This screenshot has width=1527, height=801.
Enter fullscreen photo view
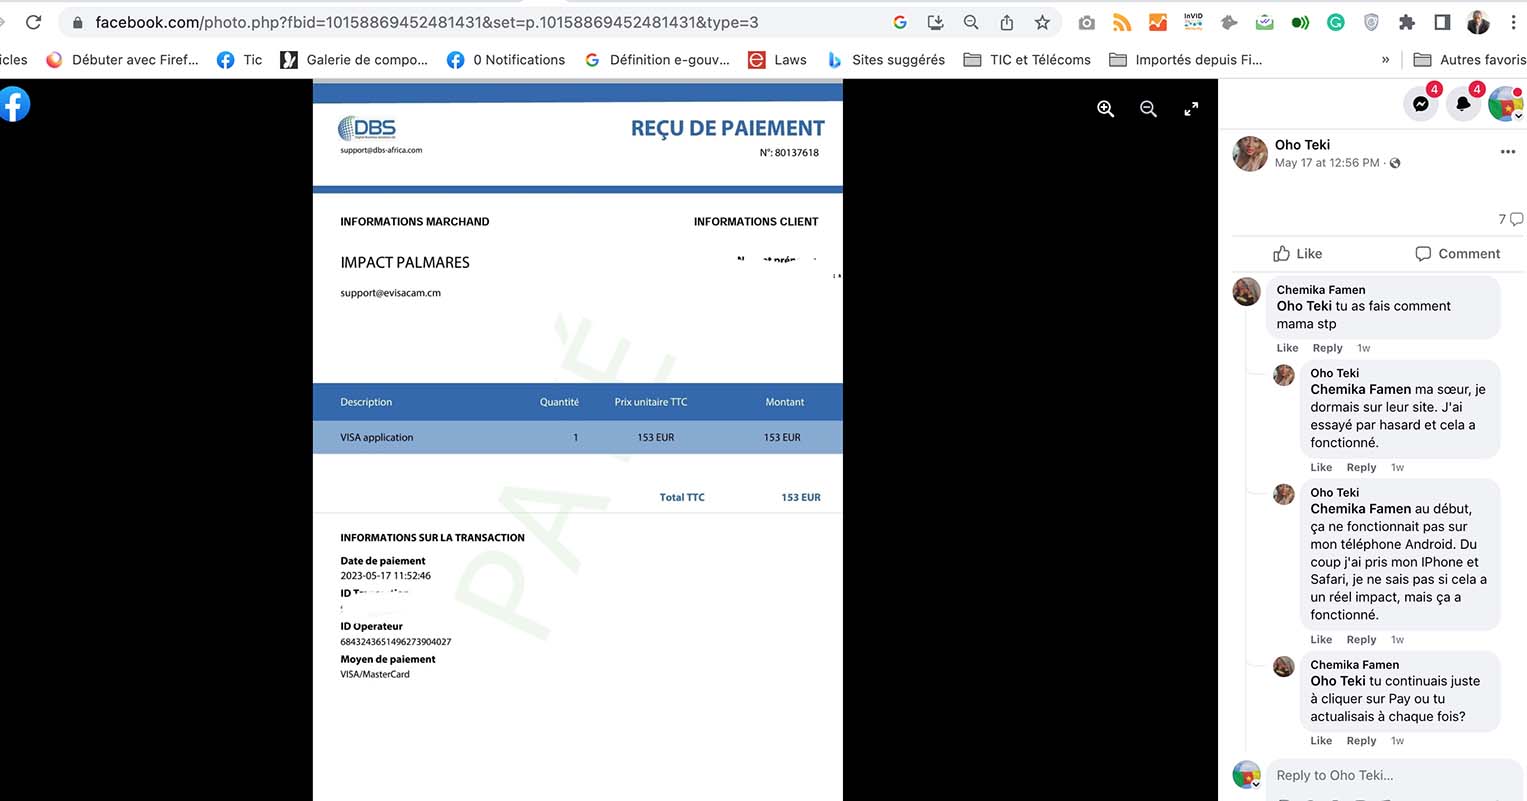[1191, 109]
